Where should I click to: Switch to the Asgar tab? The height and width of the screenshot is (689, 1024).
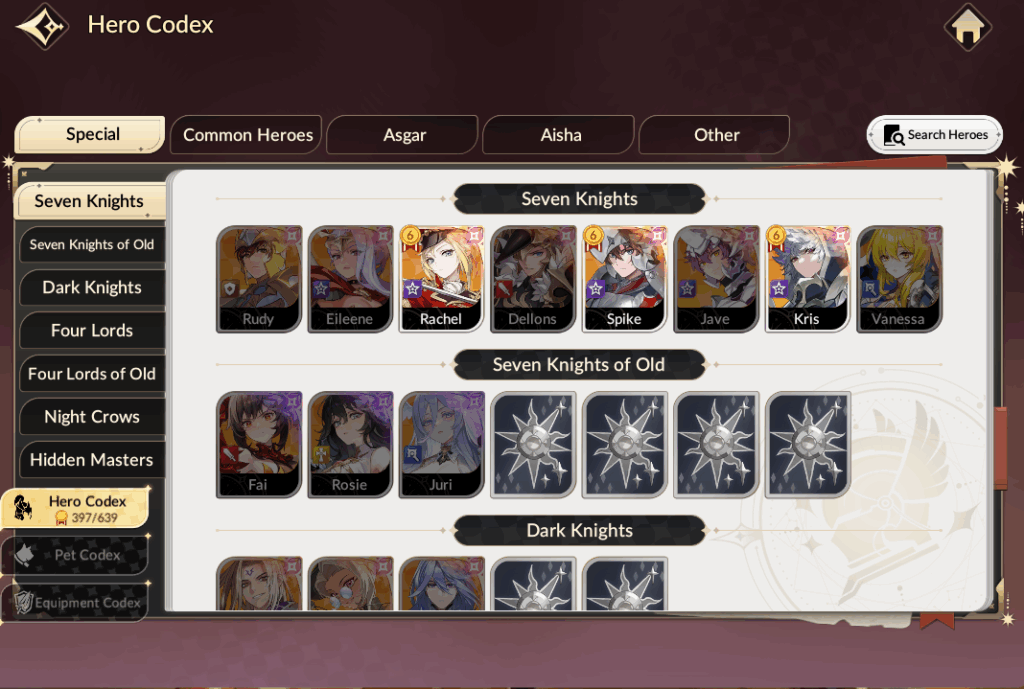(403, 135)
